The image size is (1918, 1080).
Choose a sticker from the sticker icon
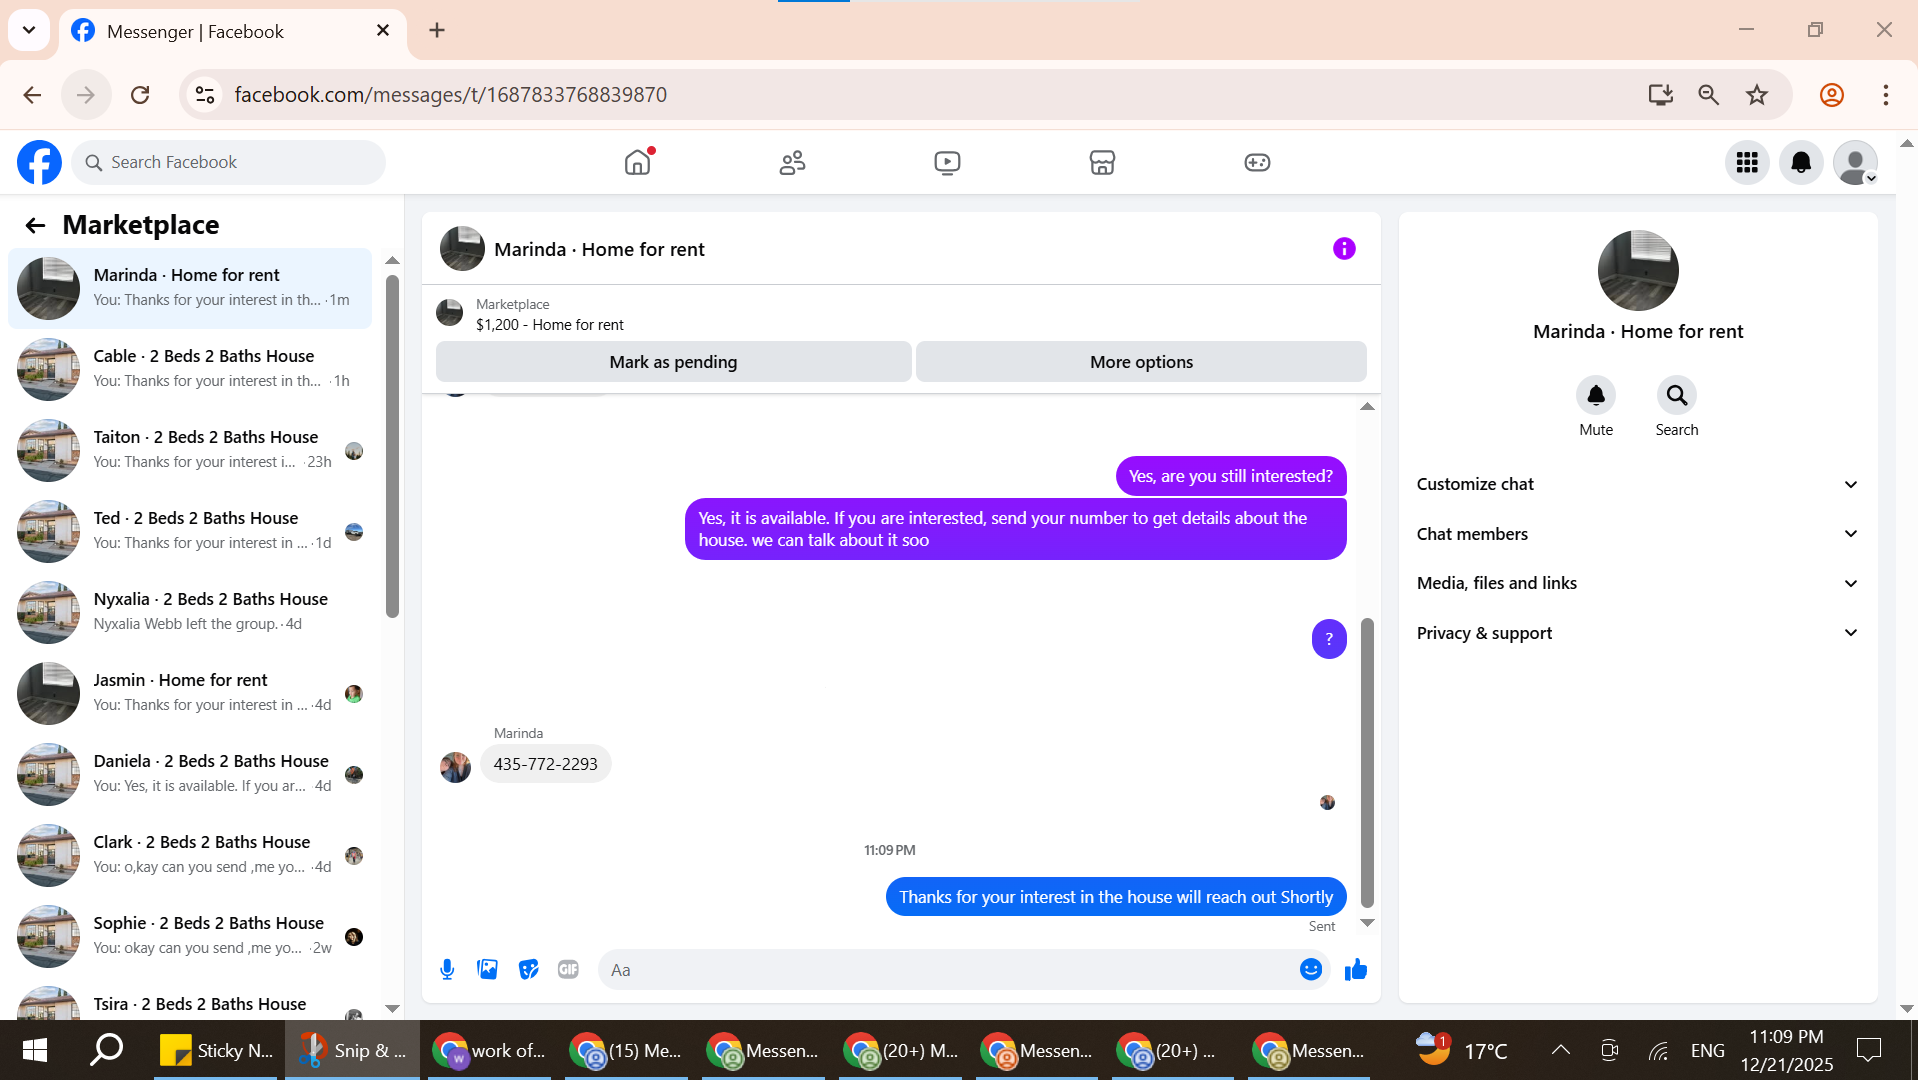pyautogui.click(x=528, y=969)
